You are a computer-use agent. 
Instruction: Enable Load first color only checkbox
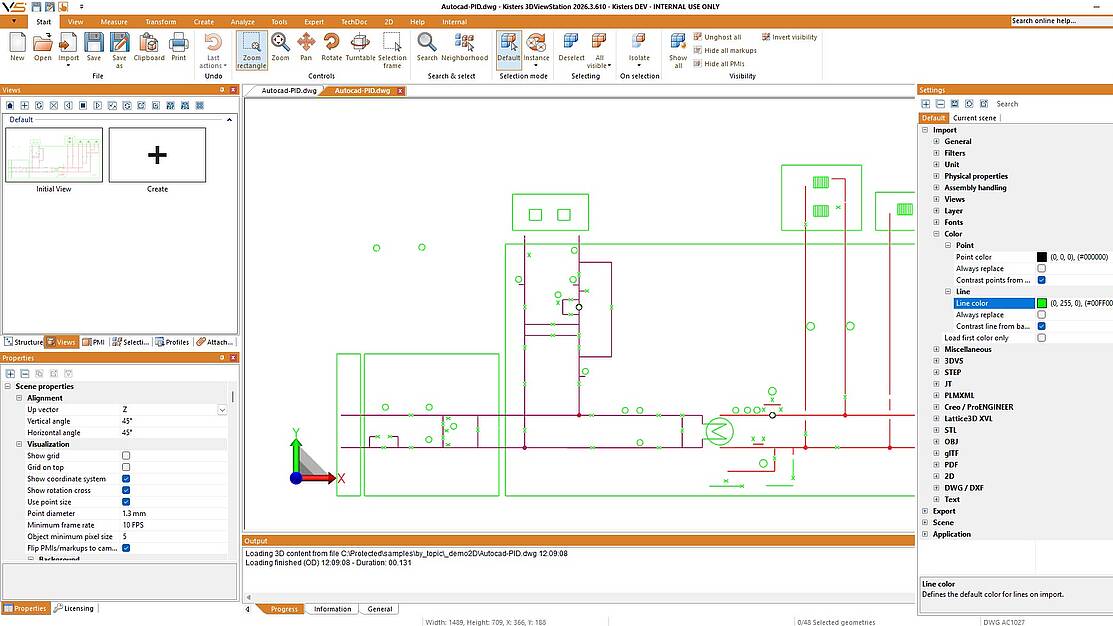click(x=1041, y=338)
